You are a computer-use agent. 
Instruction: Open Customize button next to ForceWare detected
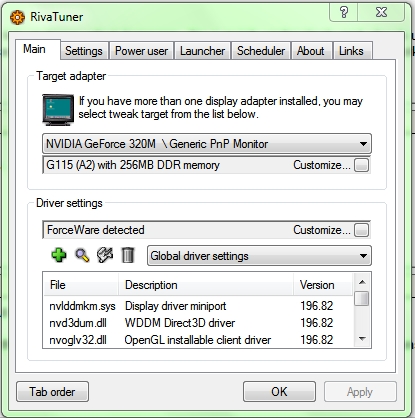point(361,230)
